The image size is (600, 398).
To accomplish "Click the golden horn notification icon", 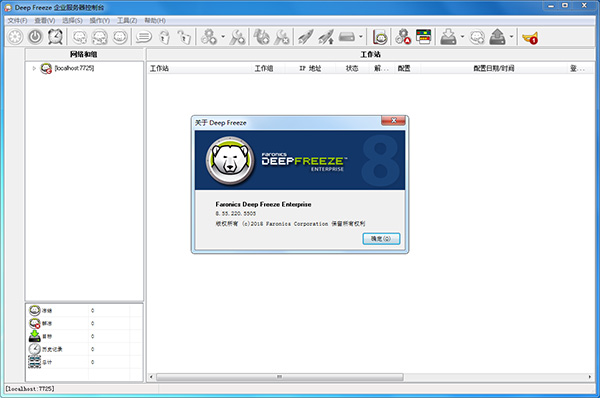I will point(530,38).
